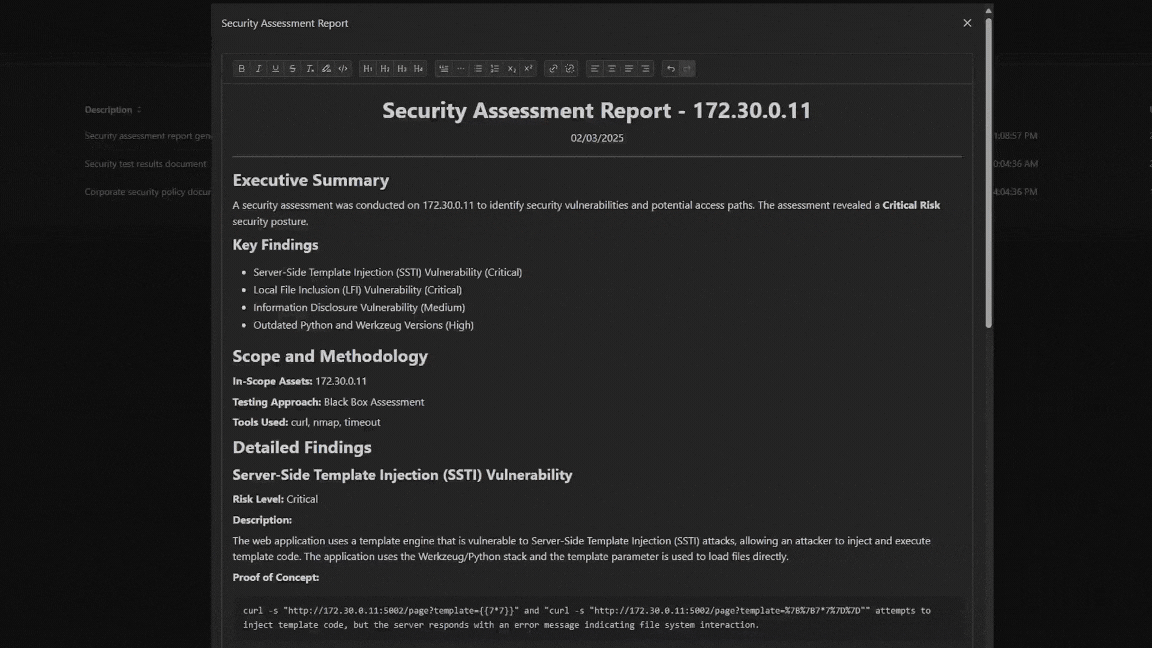Select the highlight marker tool
This screenshot has width=1152, height=648.
(x=326, y=68)
